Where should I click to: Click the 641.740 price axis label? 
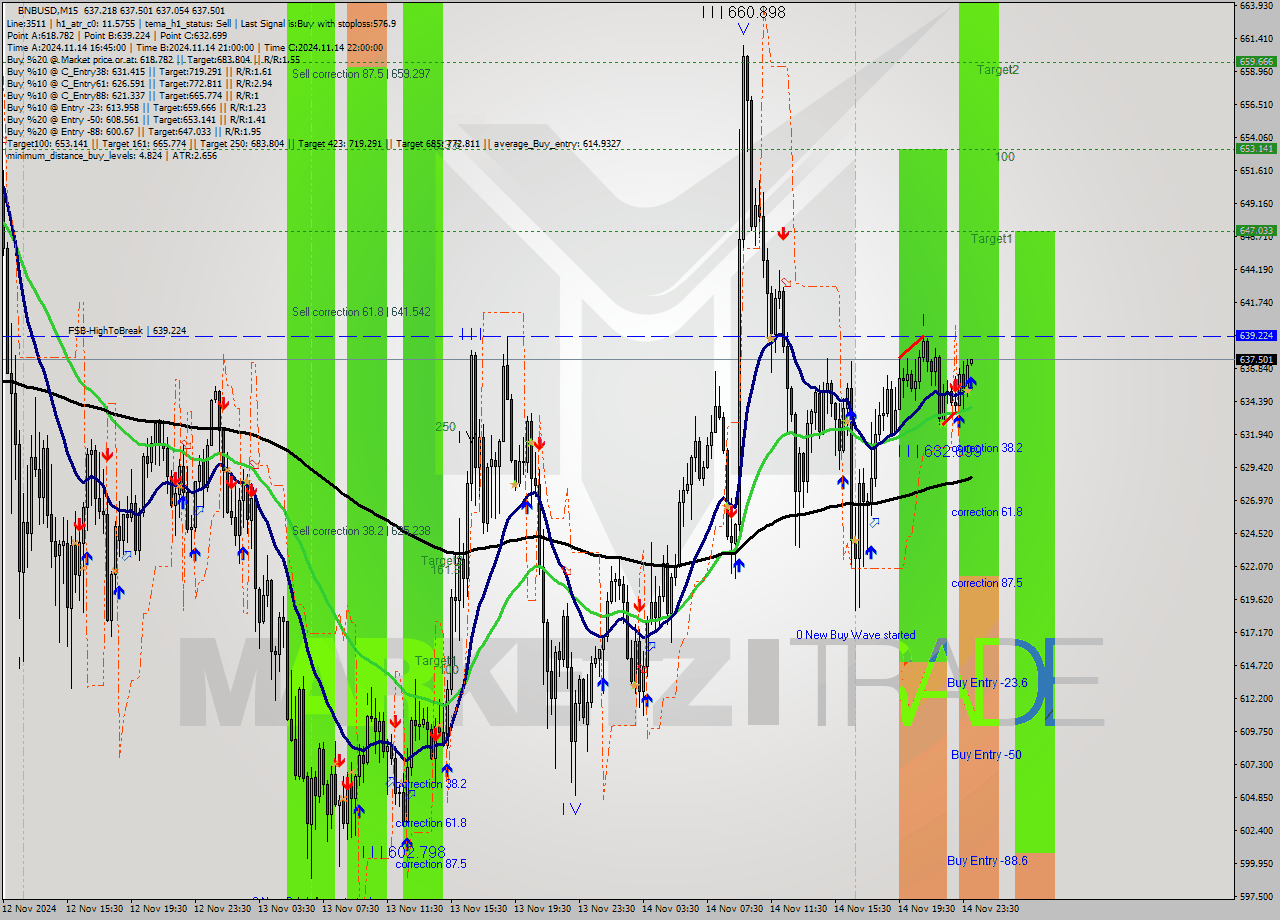coord(1256,303)
